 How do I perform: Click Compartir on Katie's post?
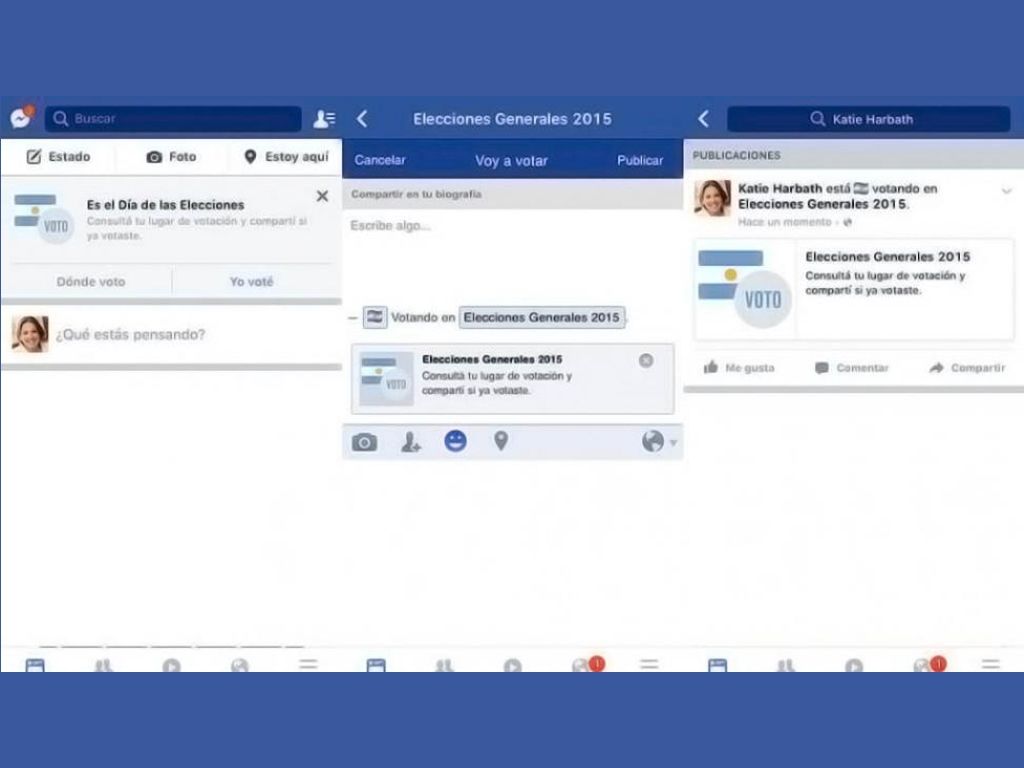click(967, 368)
